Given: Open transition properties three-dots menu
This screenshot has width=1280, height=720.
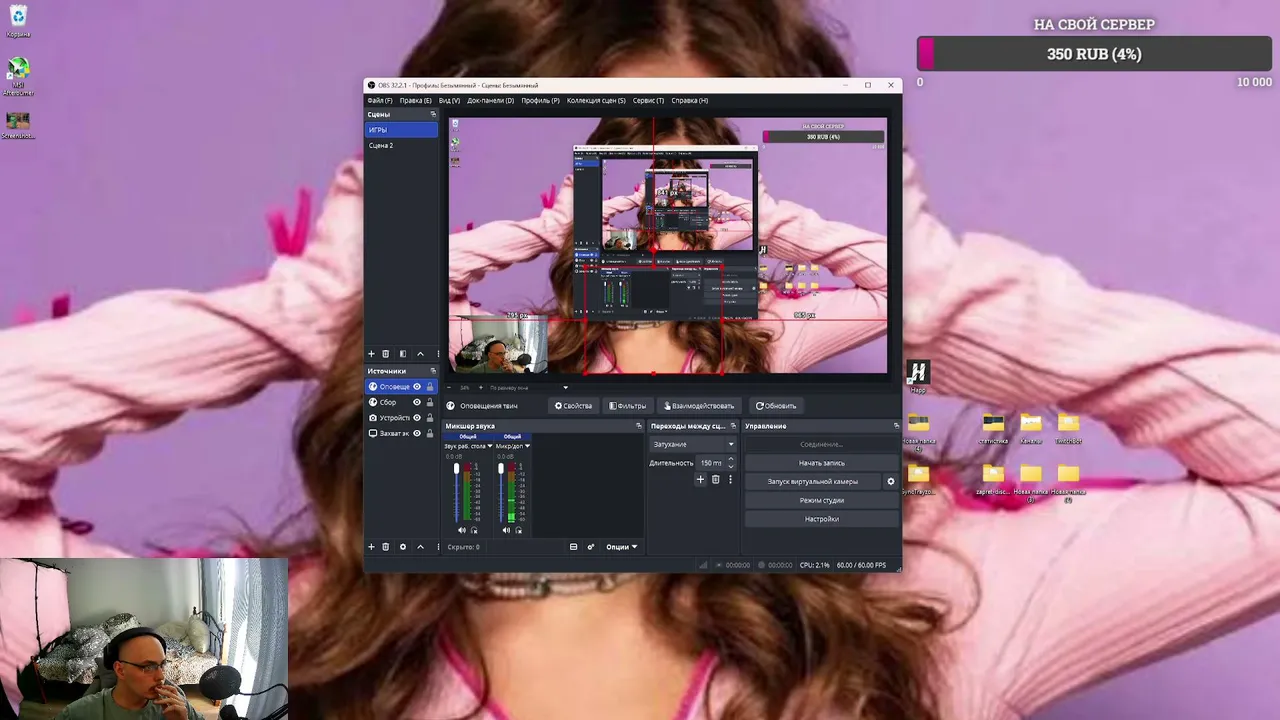Looking at the screenshot, I should (730, 480).
